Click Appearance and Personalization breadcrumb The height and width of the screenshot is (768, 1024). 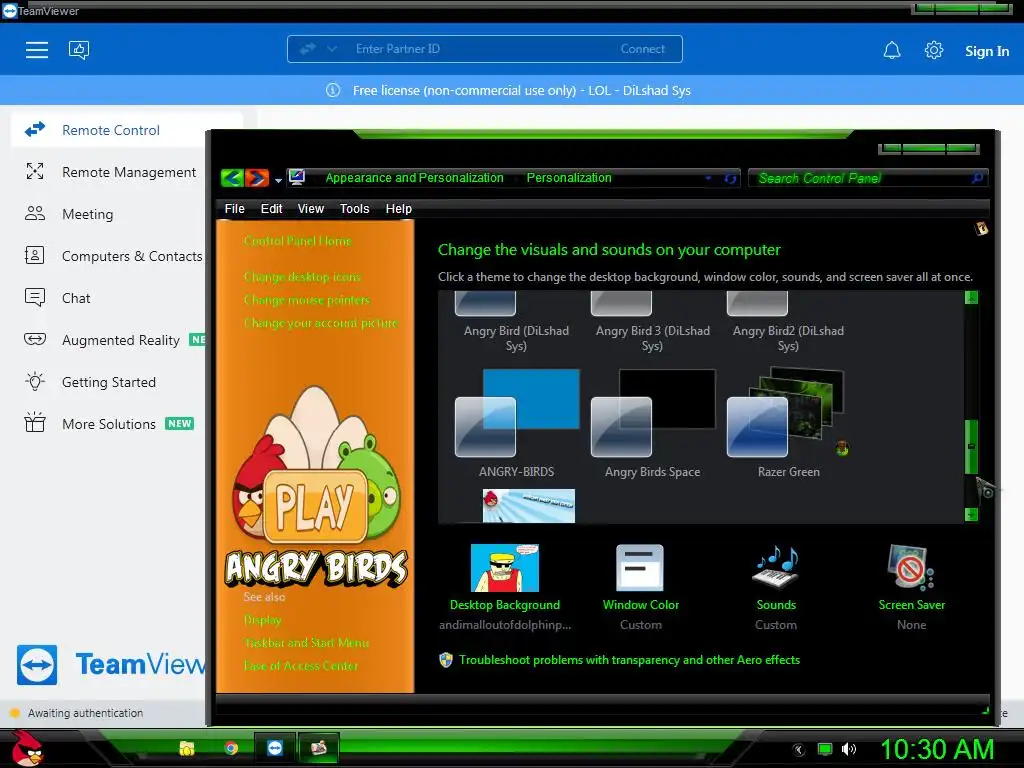[x=415, y=178]
